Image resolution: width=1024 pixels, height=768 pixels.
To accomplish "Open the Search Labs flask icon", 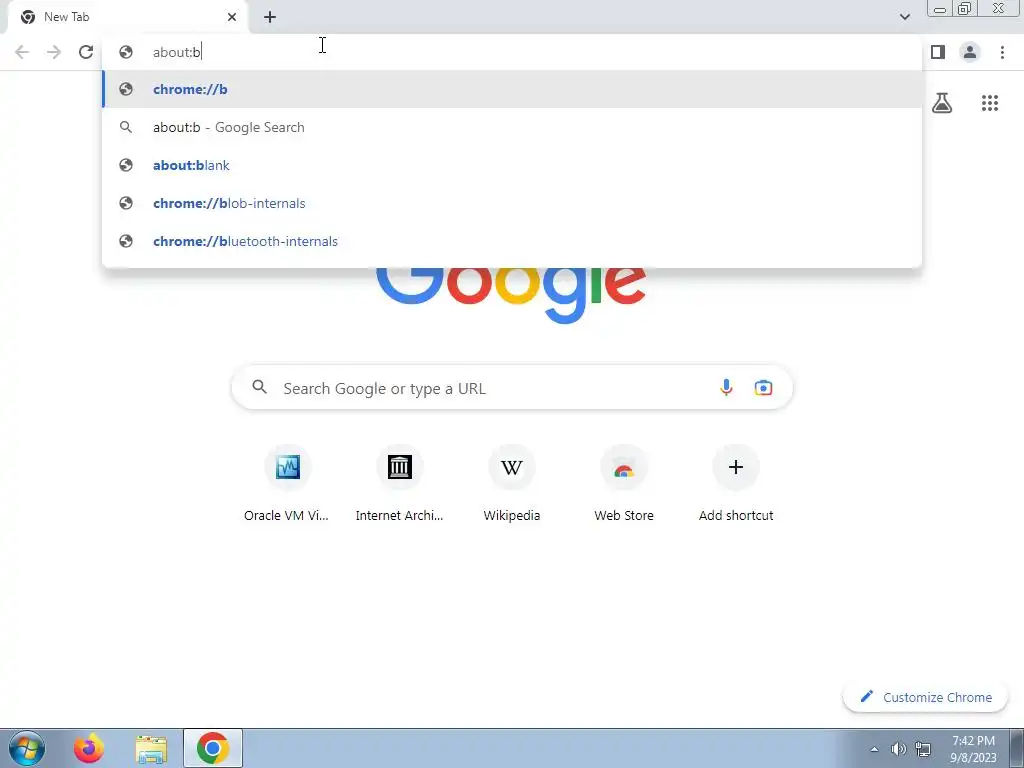I will pos(942,103).
